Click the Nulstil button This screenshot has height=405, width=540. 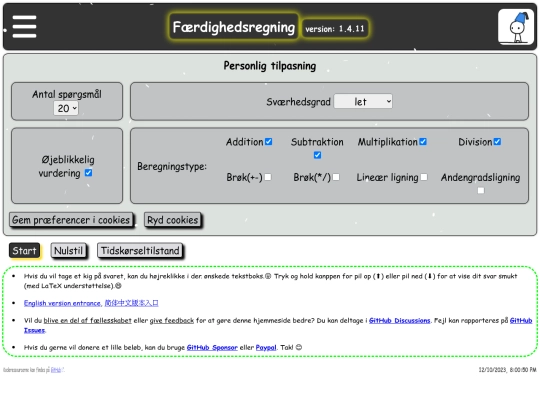click(x=68, y=250)
